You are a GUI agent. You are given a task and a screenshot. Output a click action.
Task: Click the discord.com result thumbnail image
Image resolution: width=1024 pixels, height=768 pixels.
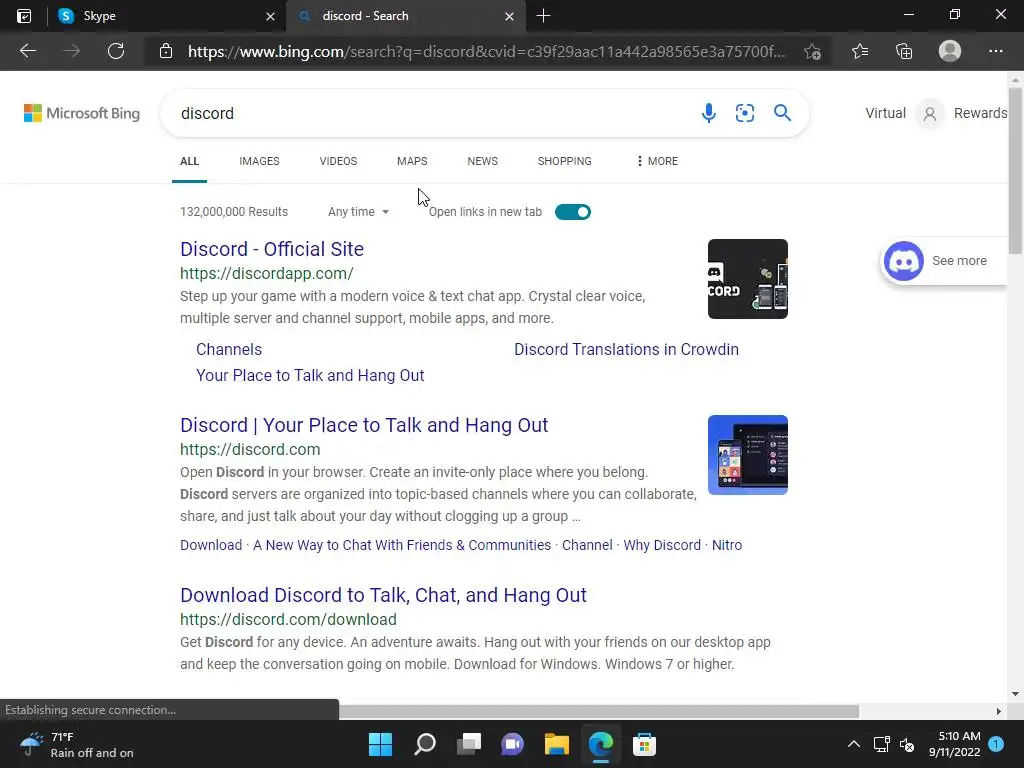coord(748,455)
